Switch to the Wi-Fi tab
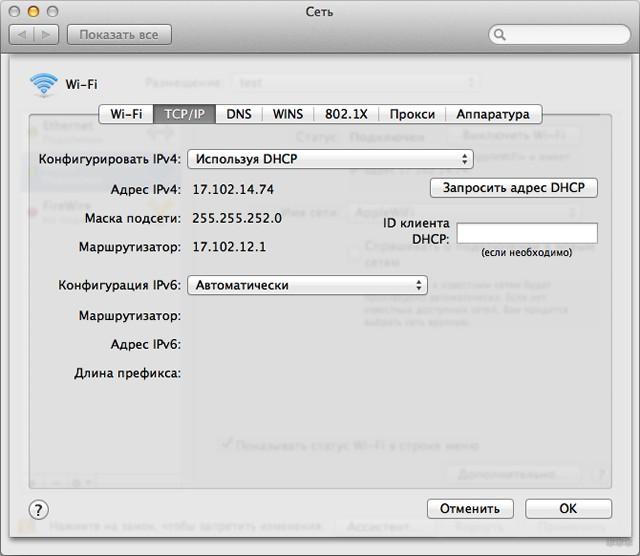640x556 pixels. (x=126, y=114)
